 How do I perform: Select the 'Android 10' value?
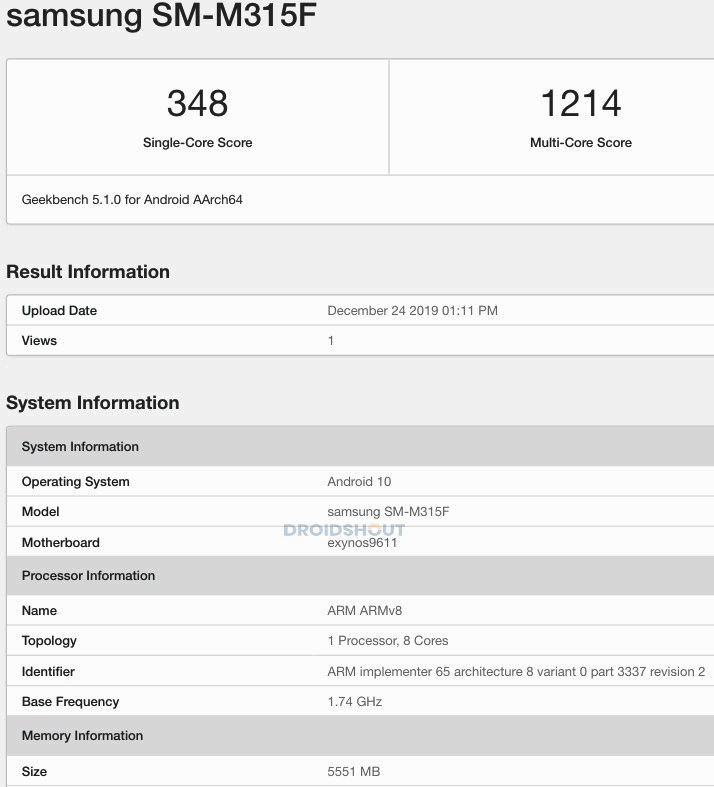(359, 482)
